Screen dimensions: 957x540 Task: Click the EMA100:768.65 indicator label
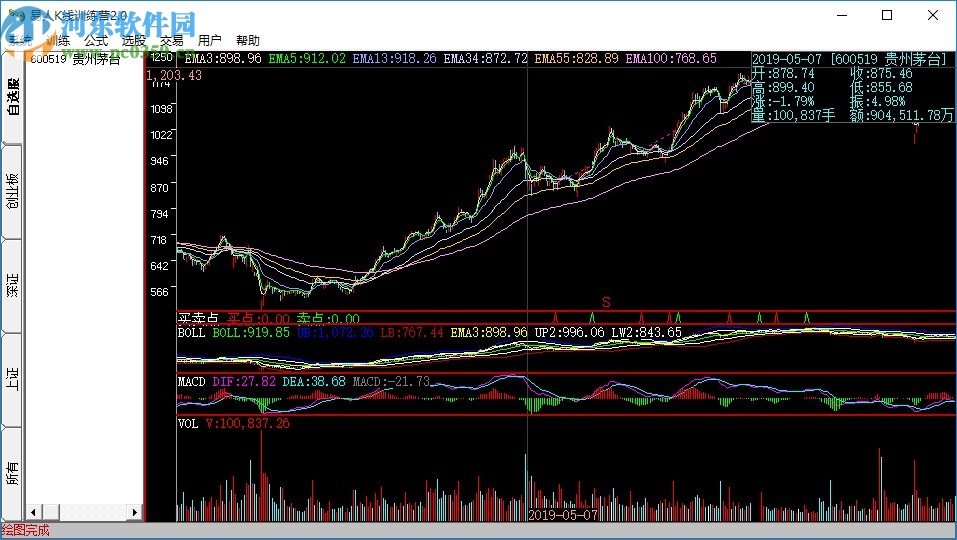(x=671, y=59)
